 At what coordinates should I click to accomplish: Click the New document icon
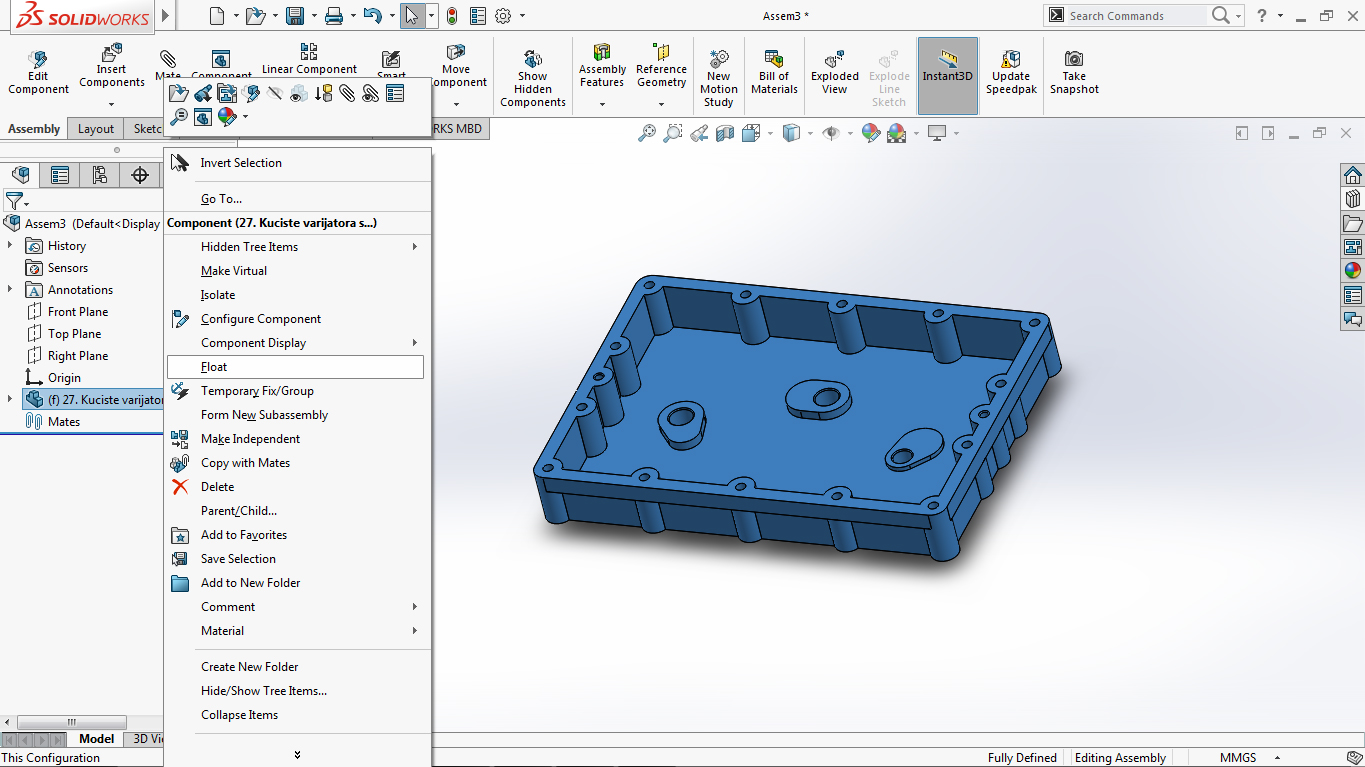coord(218,15)
